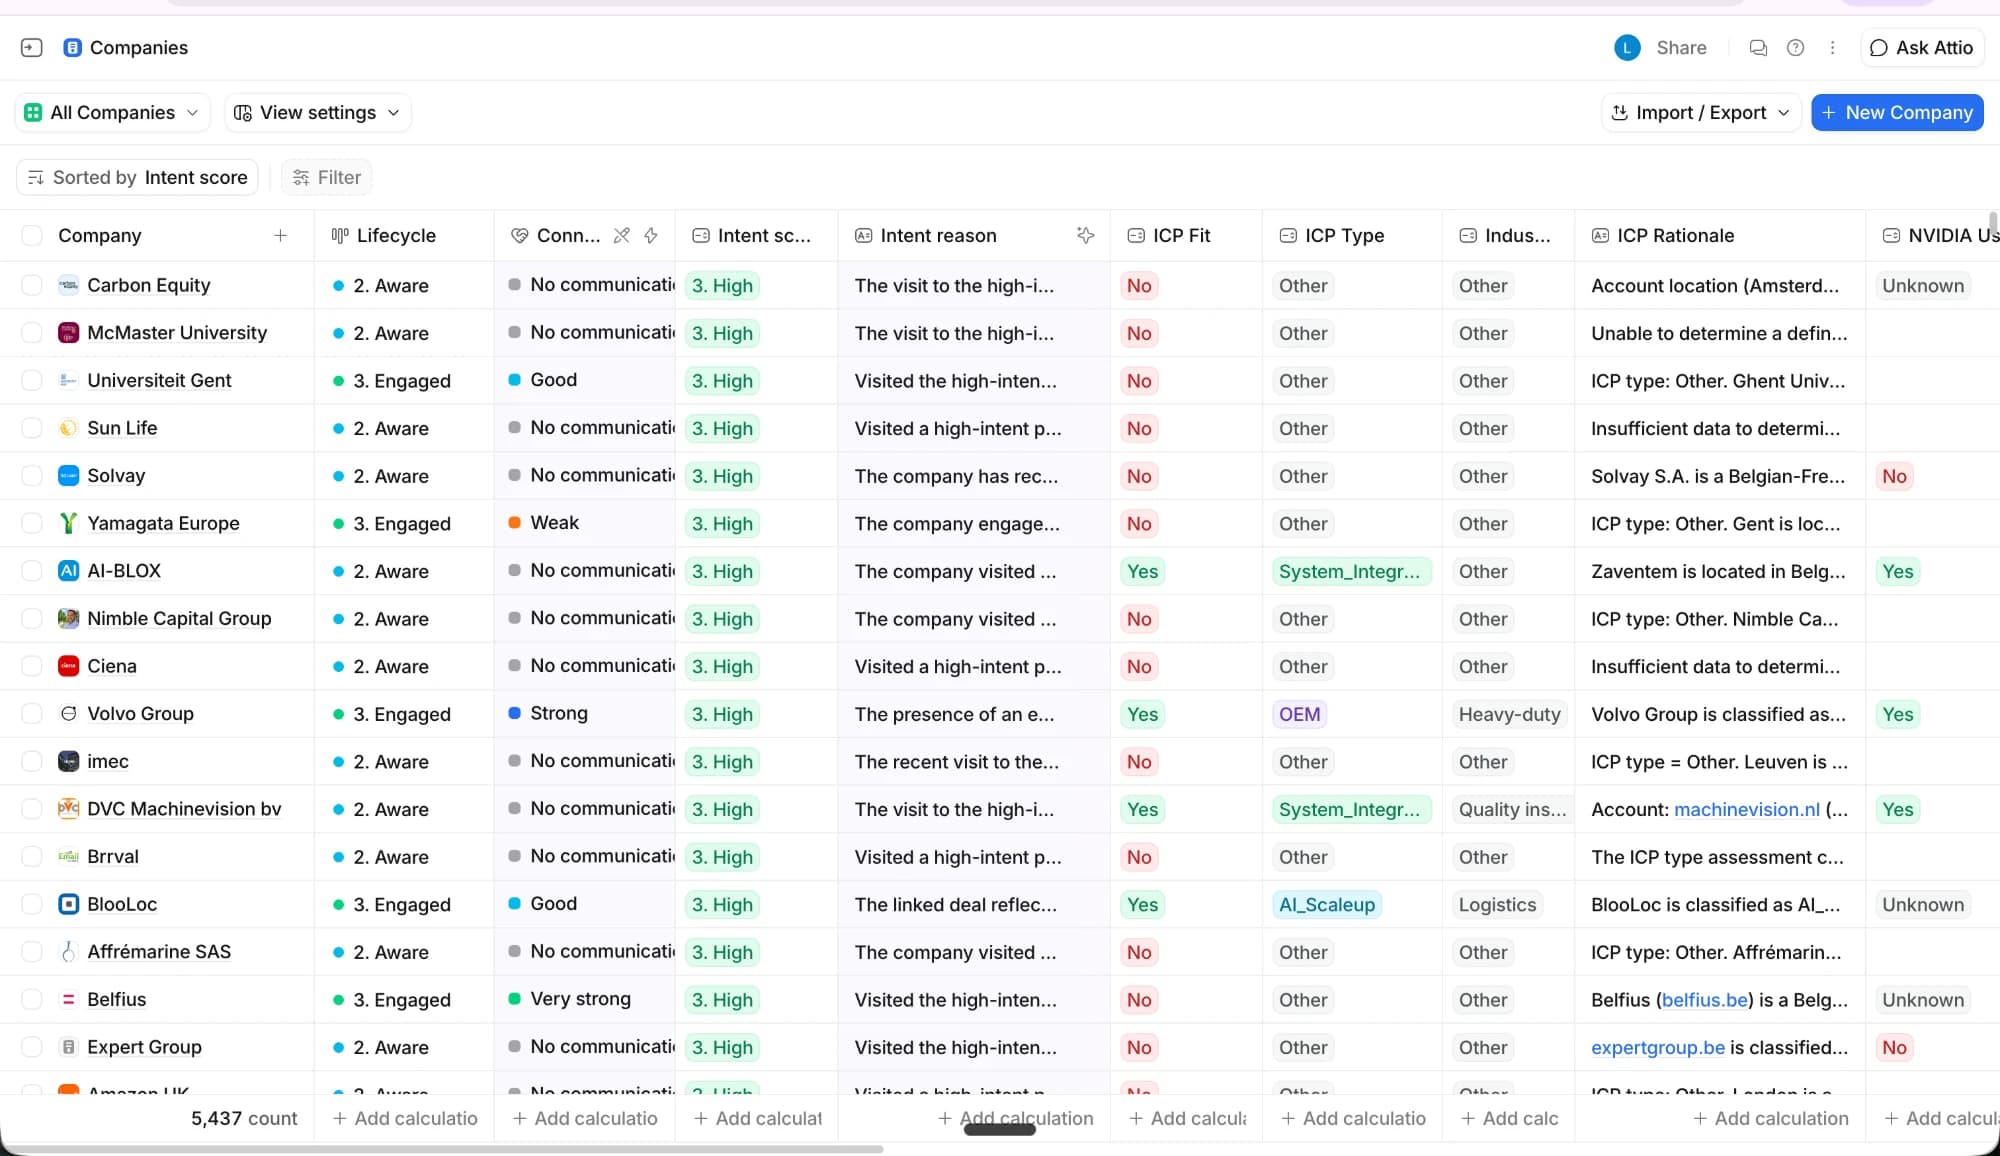Open the Sorted by Intent score control
The image size is (2000, 1156).
coord(138,177)
